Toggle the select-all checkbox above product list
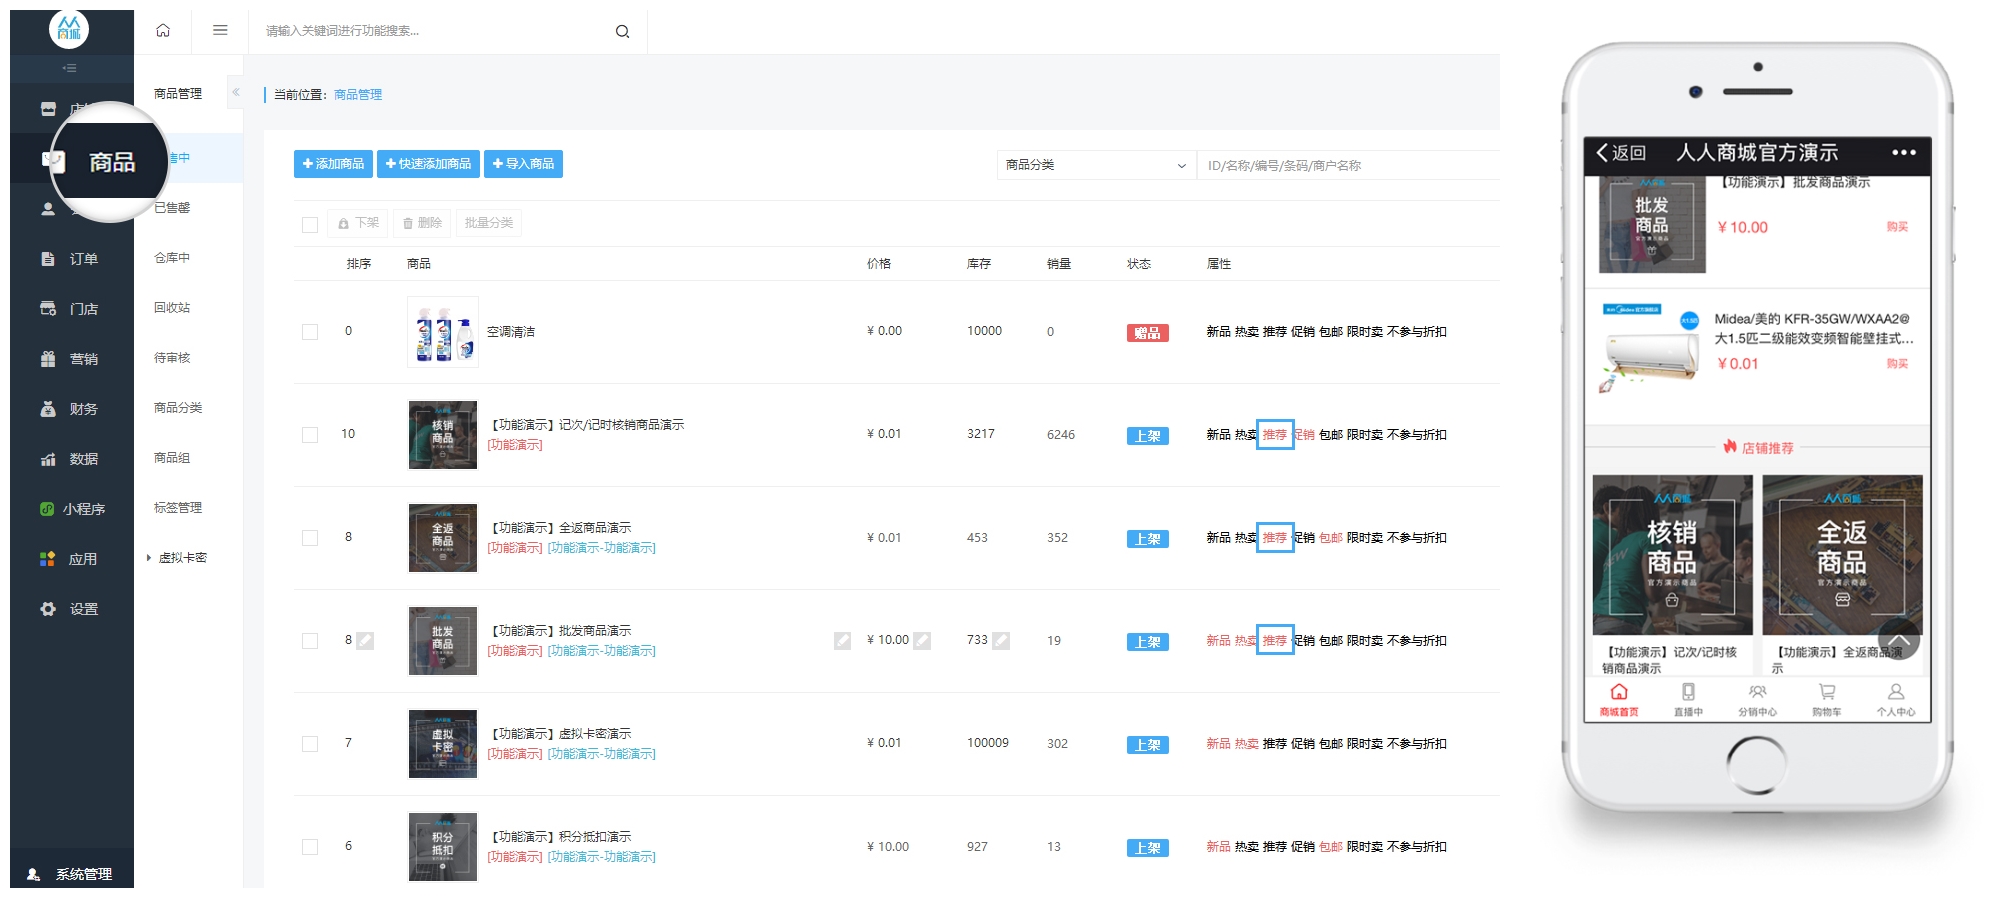2013x898 pixels. pos(310,224)
